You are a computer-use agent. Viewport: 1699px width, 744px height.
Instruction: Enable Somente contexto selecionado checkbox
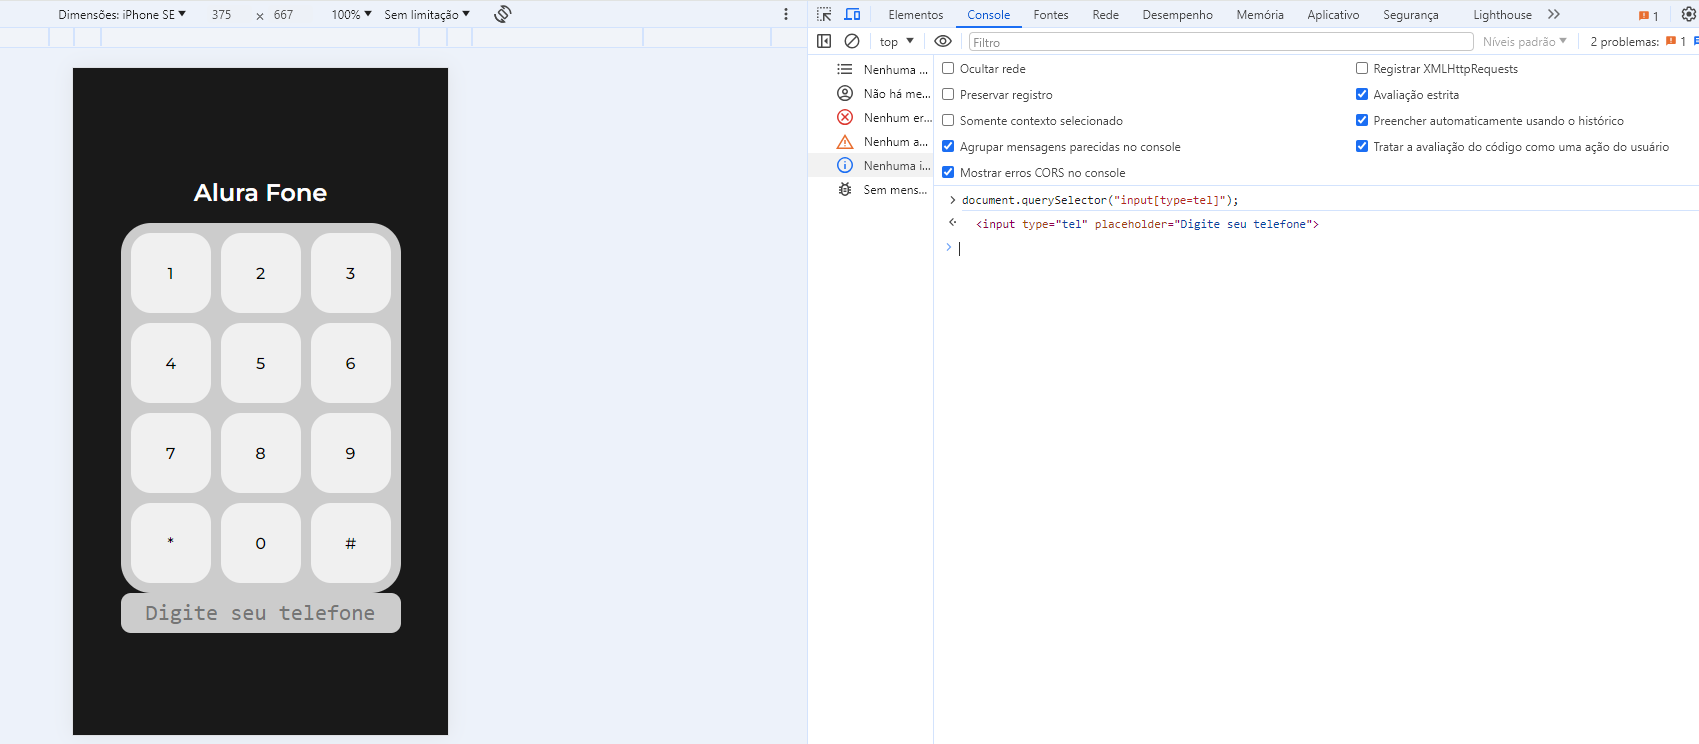pos(948,120)
